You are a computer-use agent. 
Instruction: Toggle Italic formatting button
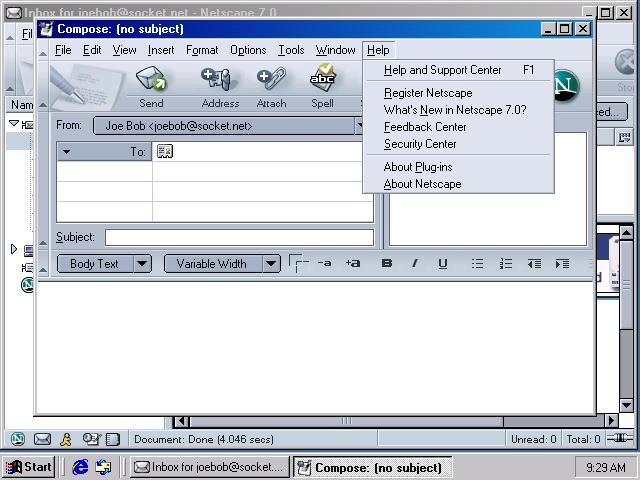pyautogui.click(x=415, y=263)
